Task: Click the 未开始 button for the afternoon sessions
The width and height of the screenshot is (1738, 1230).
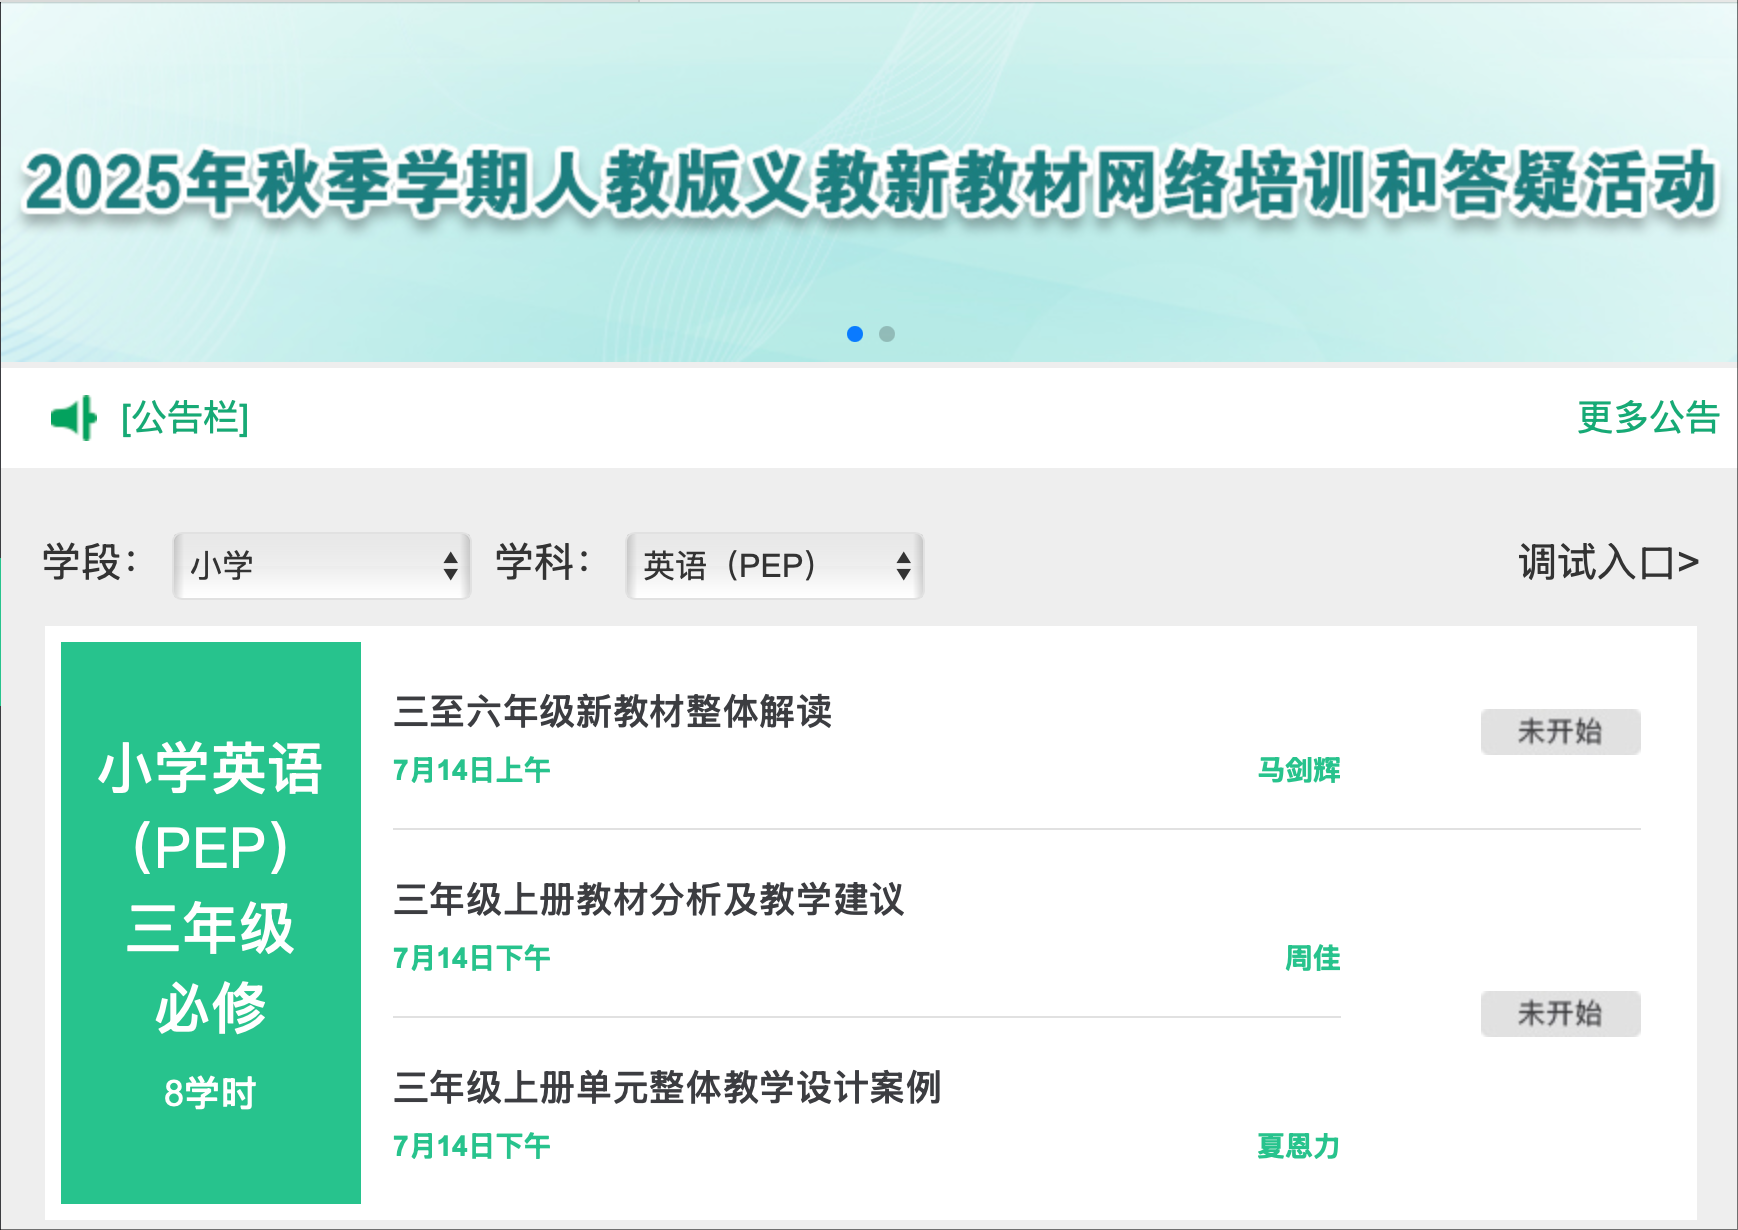Action: click(1560, 1013)
